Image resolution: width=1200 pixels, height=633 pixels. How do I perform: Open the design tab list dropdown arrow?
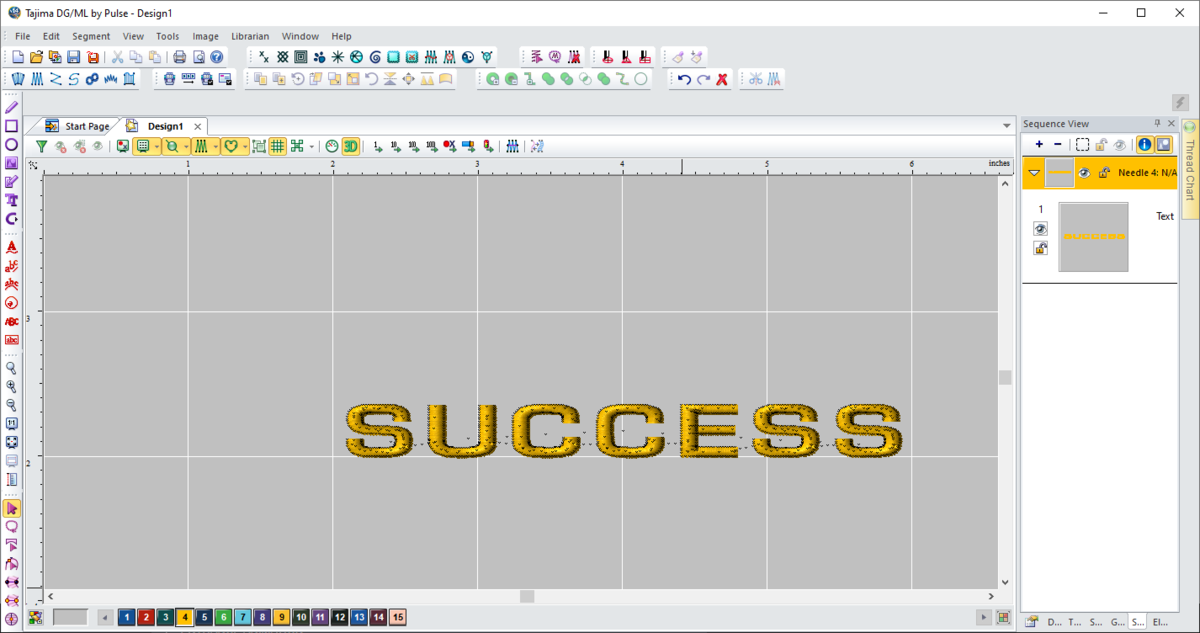[x=1007, y=125]
